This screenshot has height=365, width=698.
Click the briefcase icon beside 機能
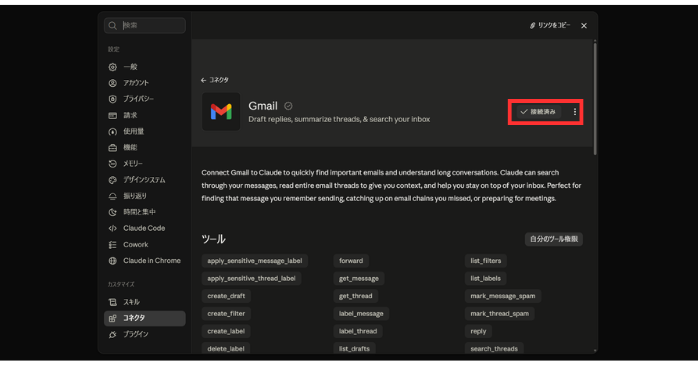tap(113, 147)
